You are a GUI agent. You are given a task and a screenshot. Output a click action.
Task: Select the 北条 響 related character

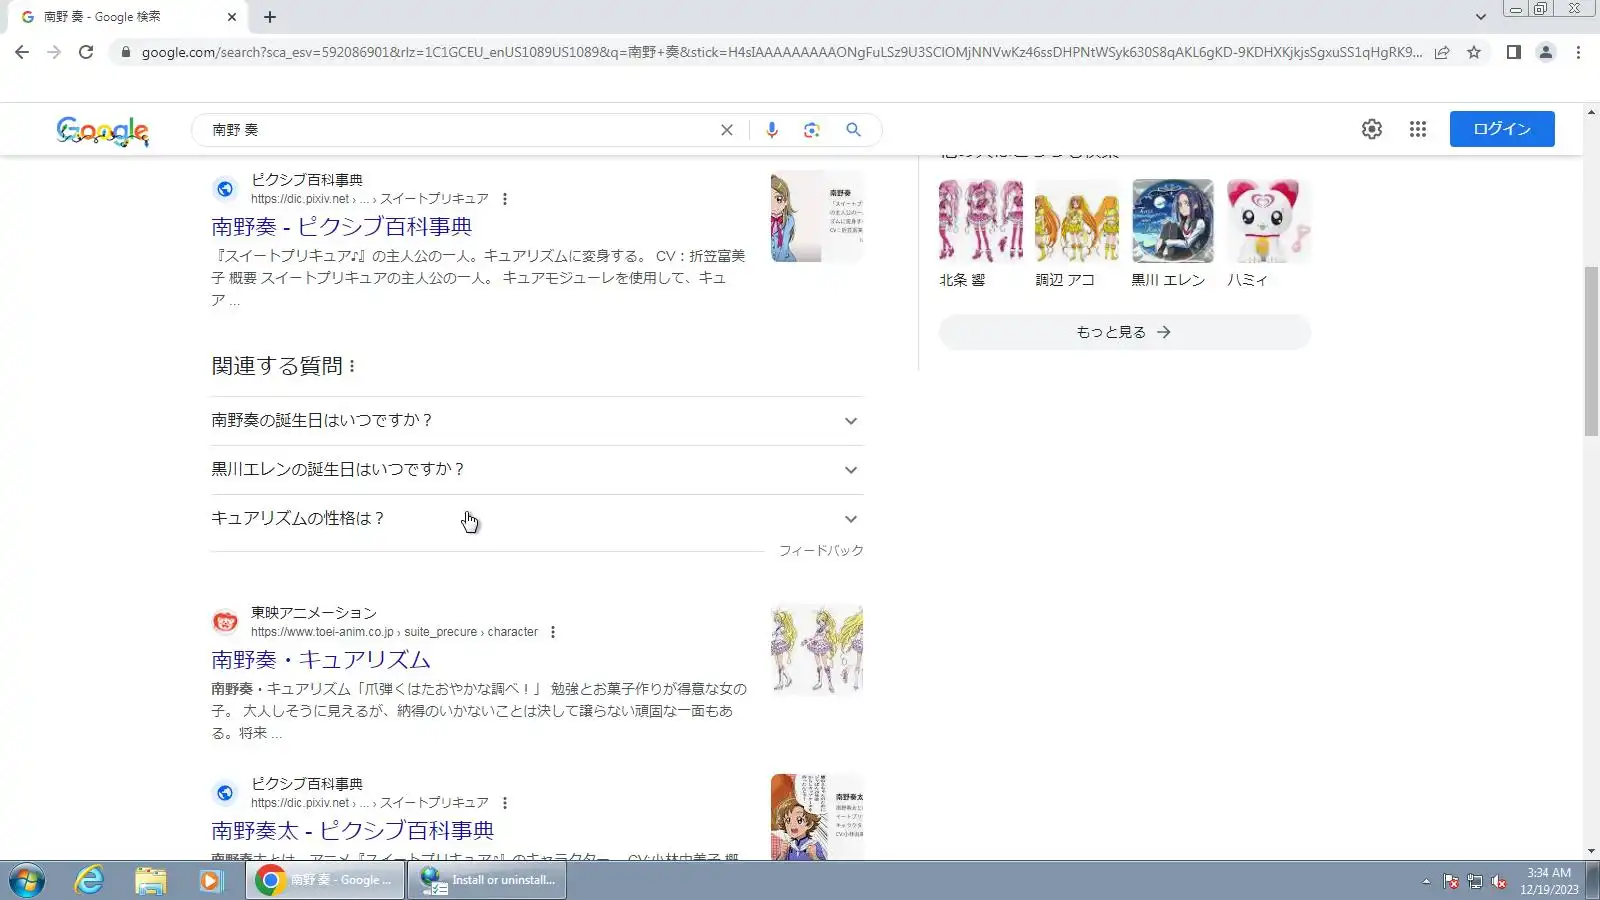pos(981,234)
